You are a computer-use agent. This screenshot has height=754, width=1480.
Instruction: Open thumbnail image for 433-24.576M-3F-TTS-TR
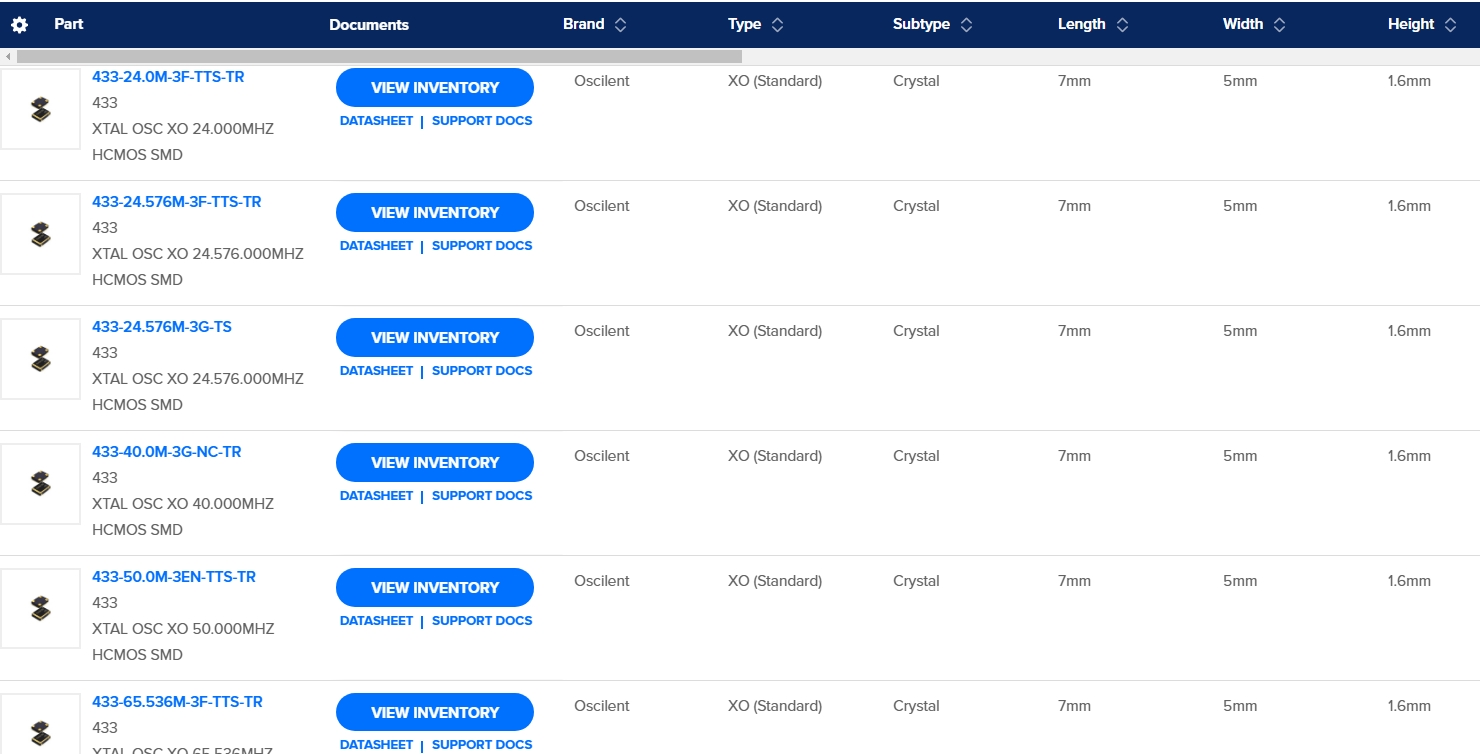point(40,234)
